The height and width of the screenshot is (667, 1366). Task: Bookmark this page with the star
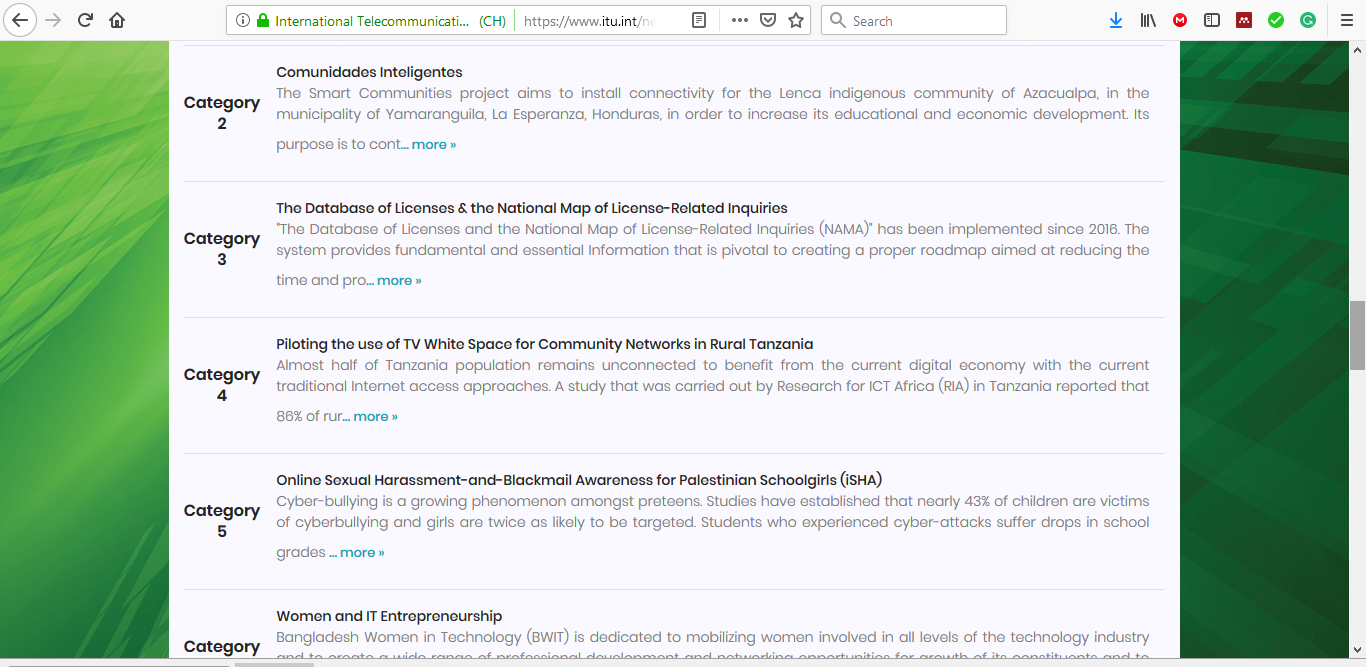[x=796, y=20]
